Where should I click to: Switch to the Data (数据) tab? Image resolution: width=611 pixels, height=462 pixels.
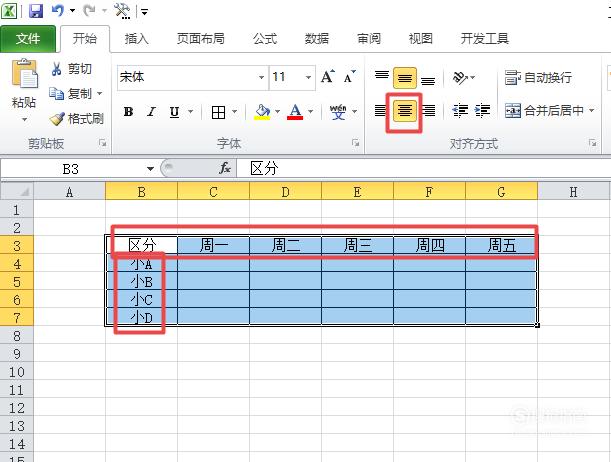click(316, 39)
